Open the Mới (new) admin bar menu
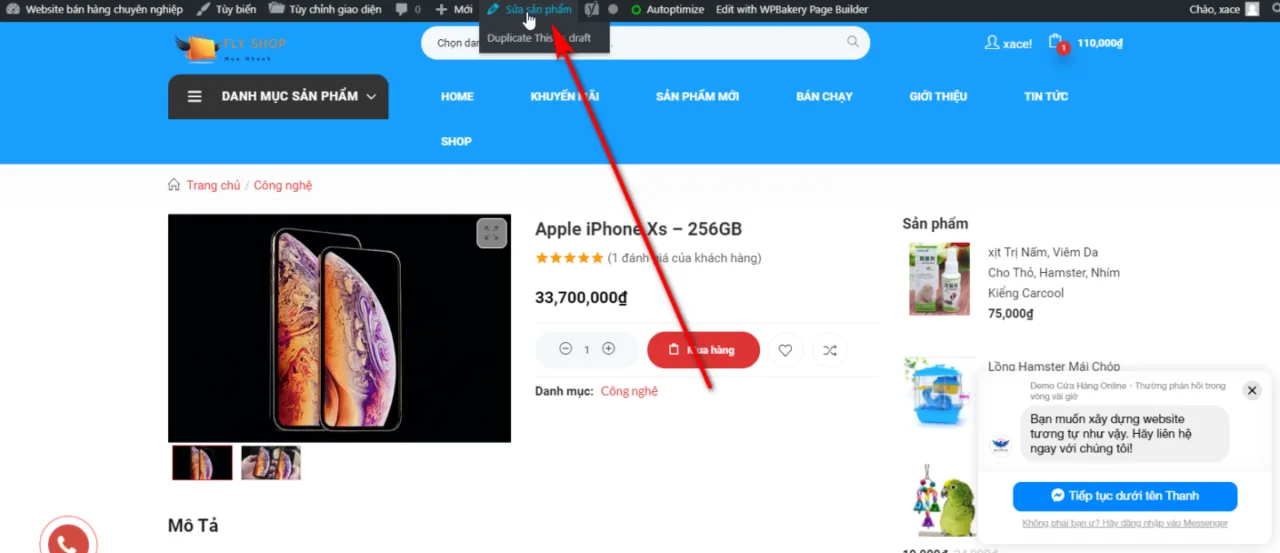Screen dimensions: 1280x553 pyautogui.click(x=454, y=9)
